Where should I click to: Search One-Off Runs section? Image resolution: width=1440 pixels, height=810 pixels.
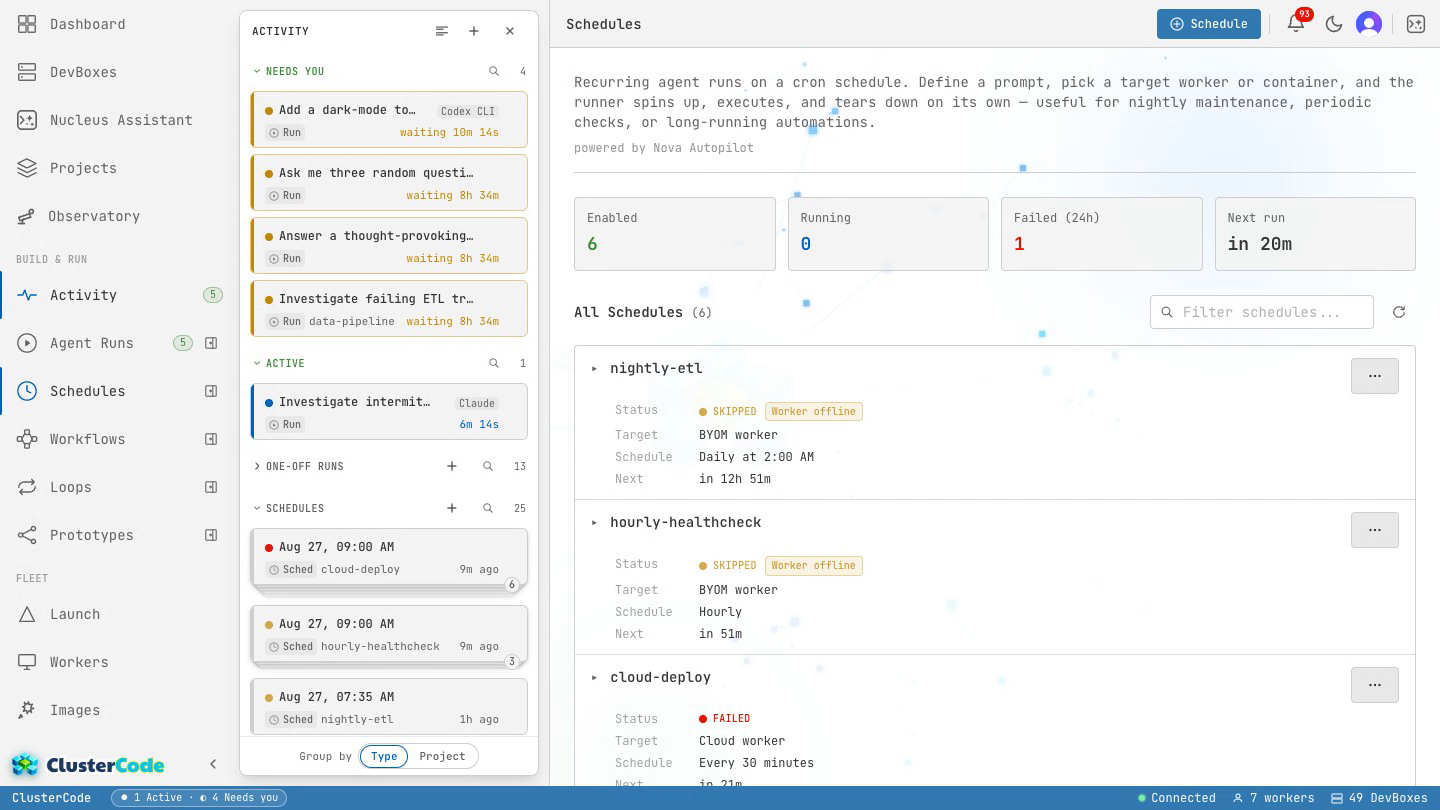pyautogui.click(x=488, y=466)
